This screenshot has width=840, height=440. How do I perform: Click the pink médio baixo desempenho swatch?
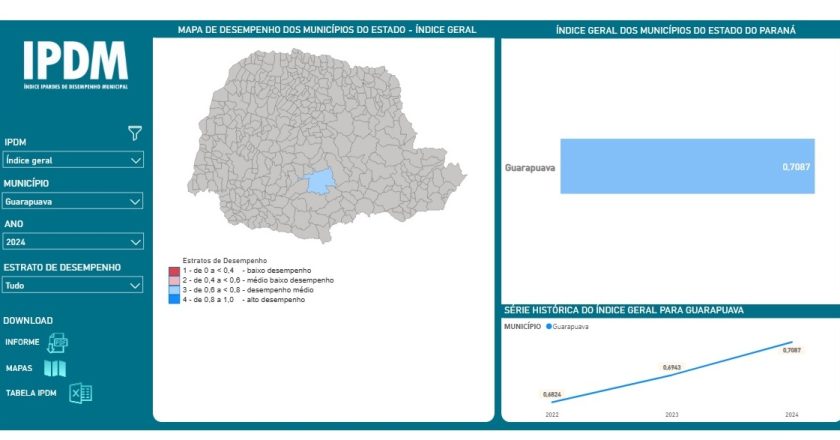[x=174, y=281]
